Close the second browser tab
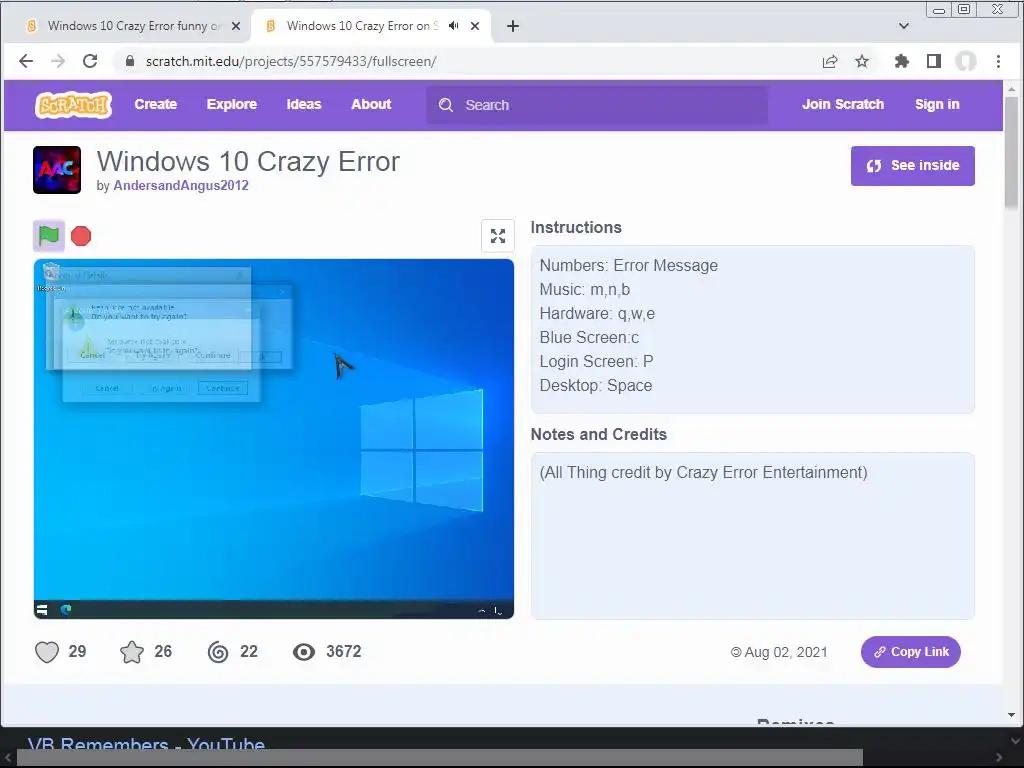 pyautogui.click(x=475, y=26)
